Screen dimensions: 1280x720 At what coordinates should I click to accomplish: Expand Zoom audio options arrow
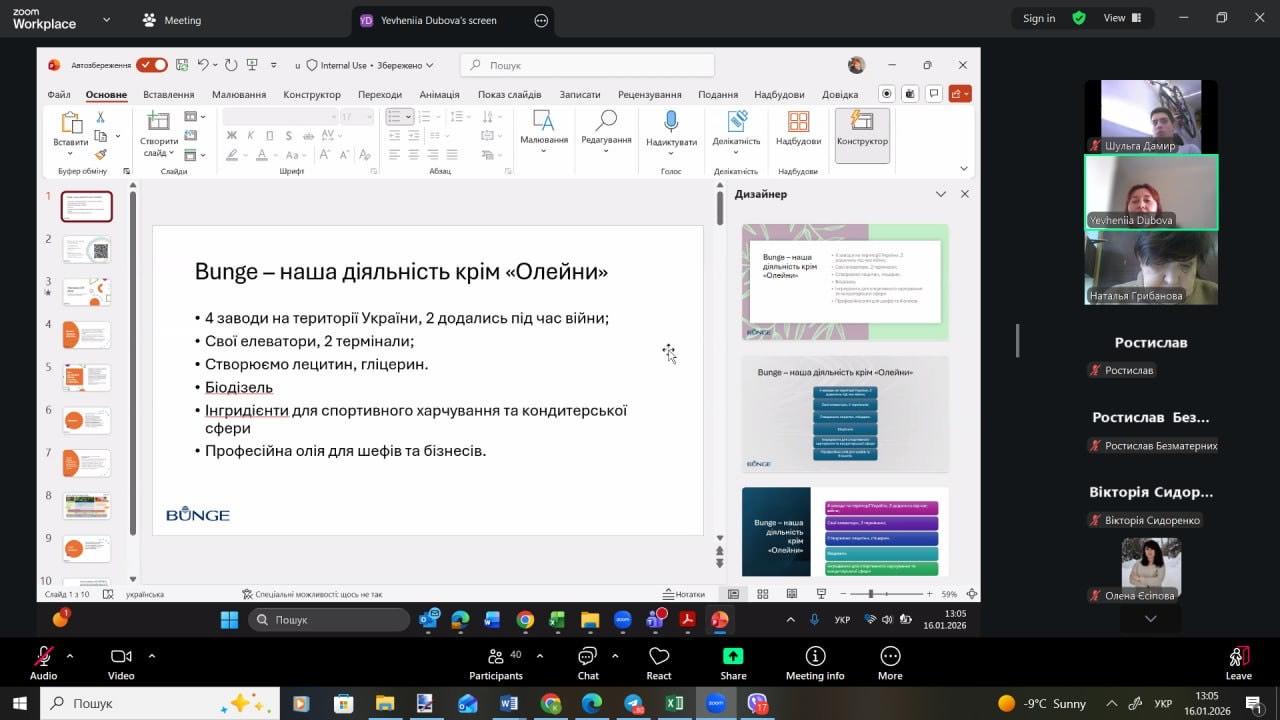(x=69, y=656)
